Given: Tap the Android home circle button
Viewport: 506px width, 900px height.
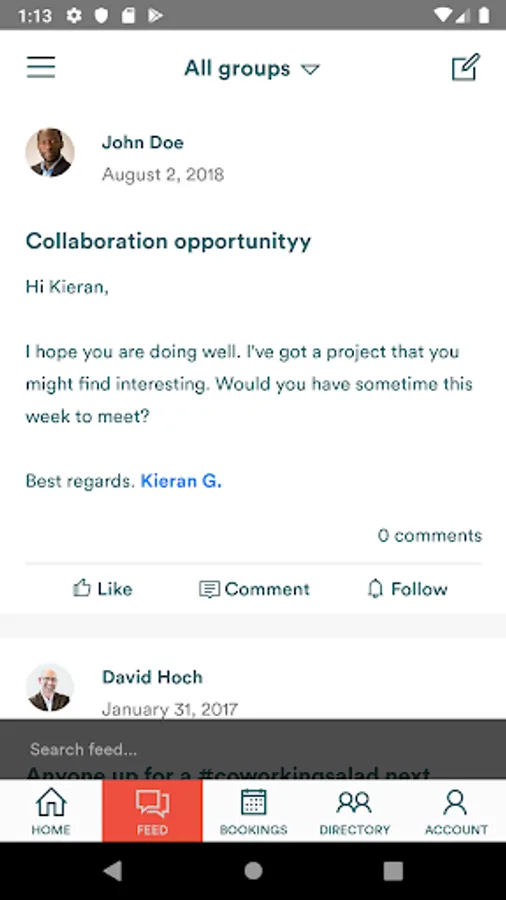Looking at the screenshot, I should (253, 871).
